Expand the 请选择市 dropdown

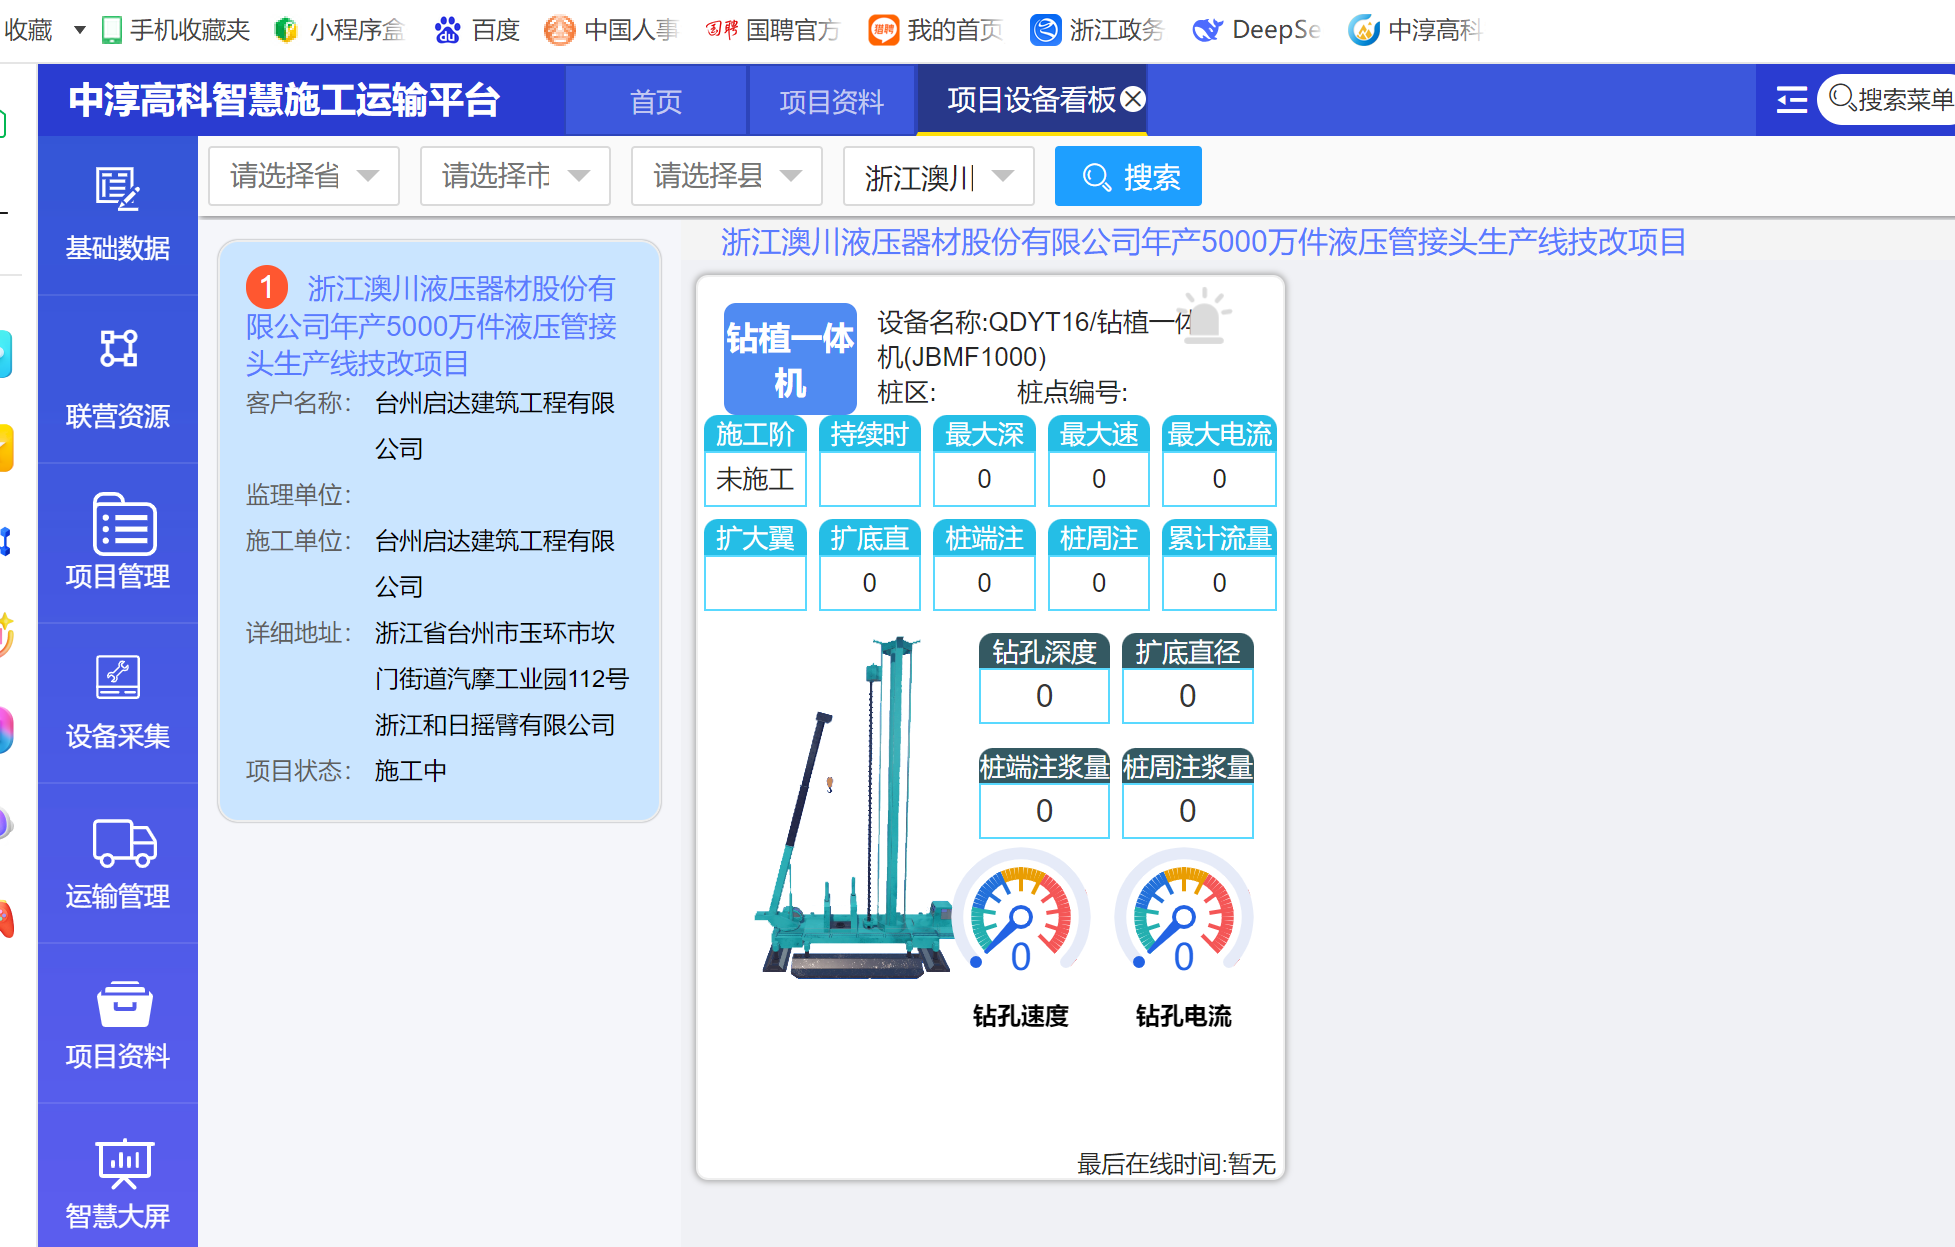[x=515, y=177]
